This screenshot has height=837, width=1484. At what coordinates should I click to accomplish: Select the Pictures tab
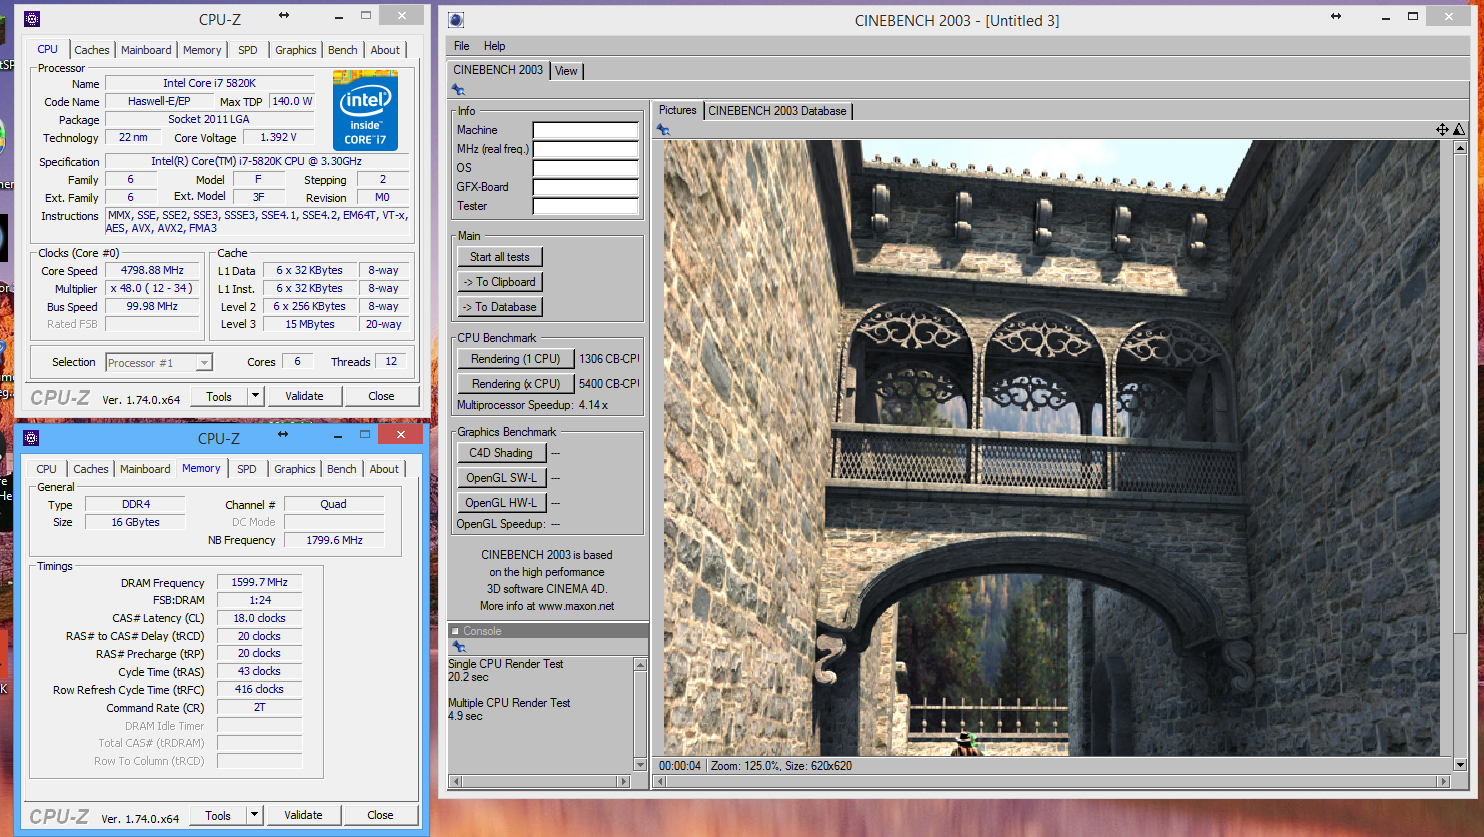point(677,110)
